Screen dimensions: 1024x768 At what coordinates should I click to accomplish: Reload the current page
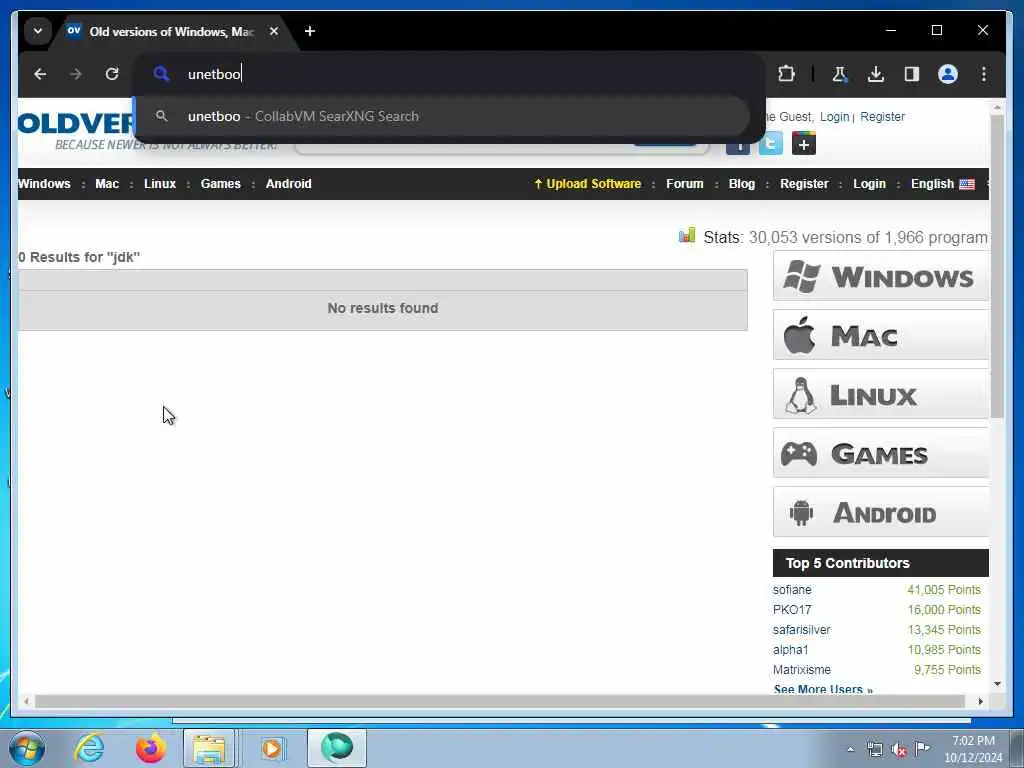[x=112, y=74]
